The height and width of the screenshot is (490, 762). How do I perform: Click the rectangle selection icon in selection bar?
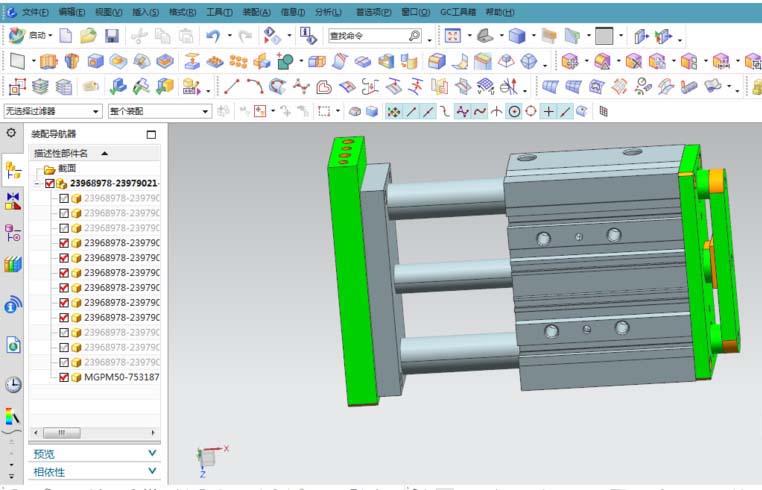pos(324,111)
